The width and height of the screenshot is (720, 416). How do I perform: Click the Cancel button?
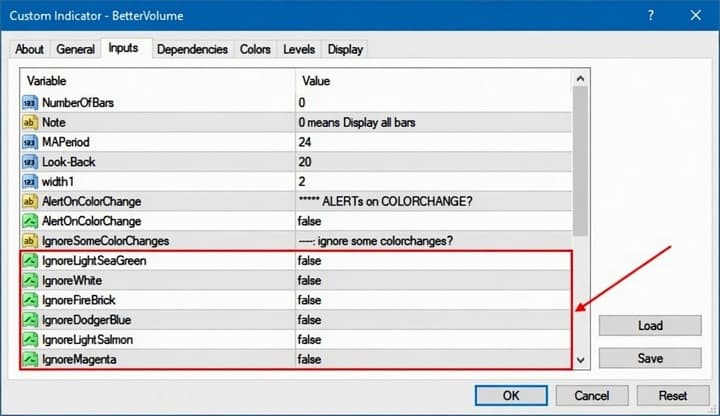[592, 395]
